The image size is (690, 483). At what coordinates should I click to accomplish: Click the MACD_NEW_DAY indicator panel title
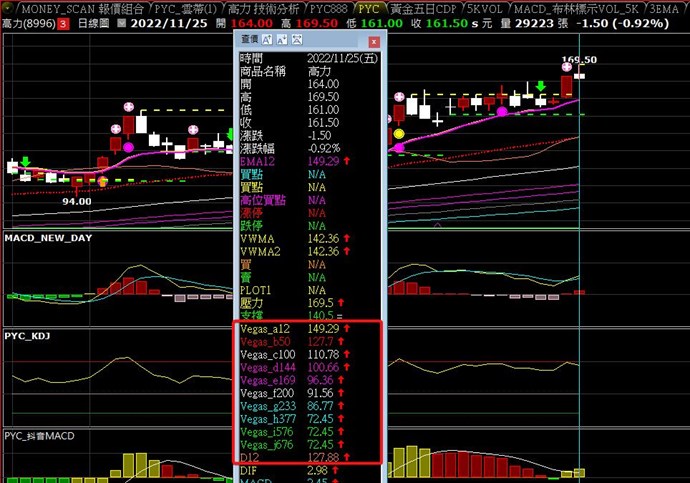tap(49, 240)
